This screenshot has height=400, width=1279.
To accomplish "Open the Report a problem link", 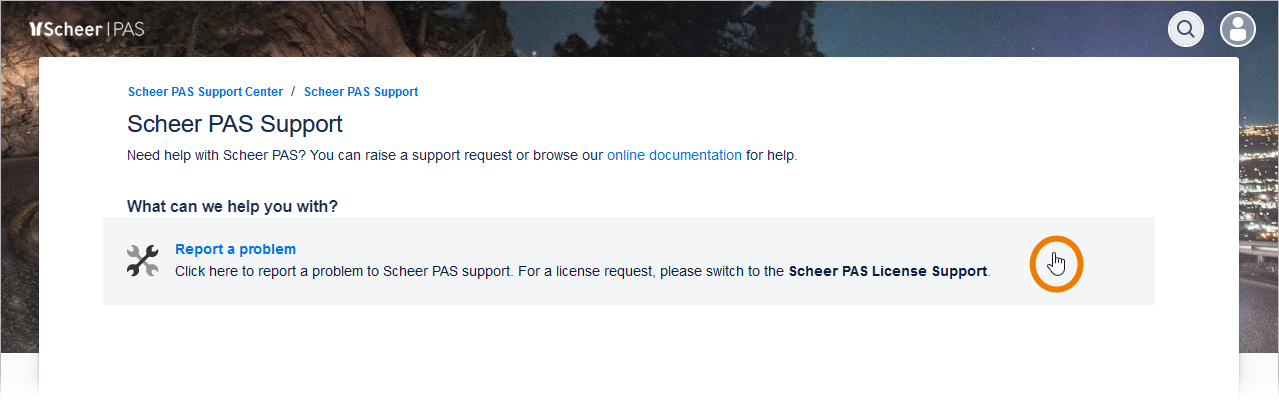I will pyautogui.click(x=235, y=249).
